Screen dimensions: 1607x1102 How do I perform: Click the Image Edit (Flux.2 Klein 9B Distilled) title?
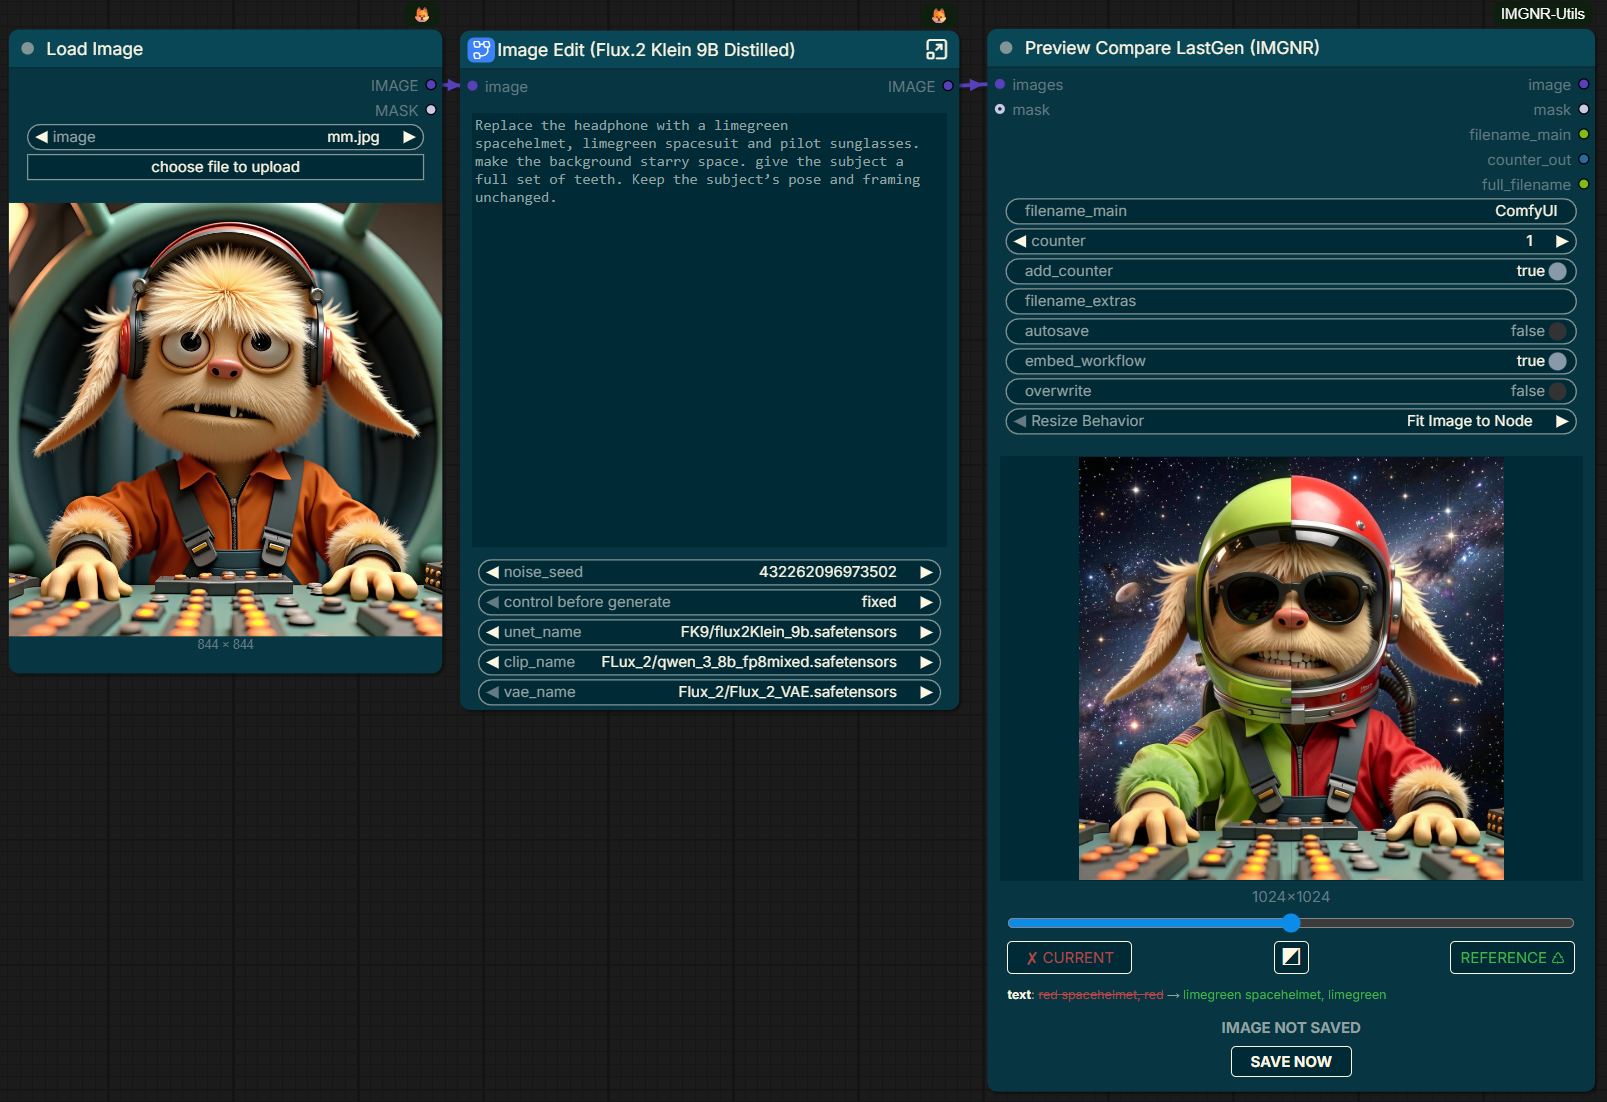pyautogui.click(x=646, y=50)
